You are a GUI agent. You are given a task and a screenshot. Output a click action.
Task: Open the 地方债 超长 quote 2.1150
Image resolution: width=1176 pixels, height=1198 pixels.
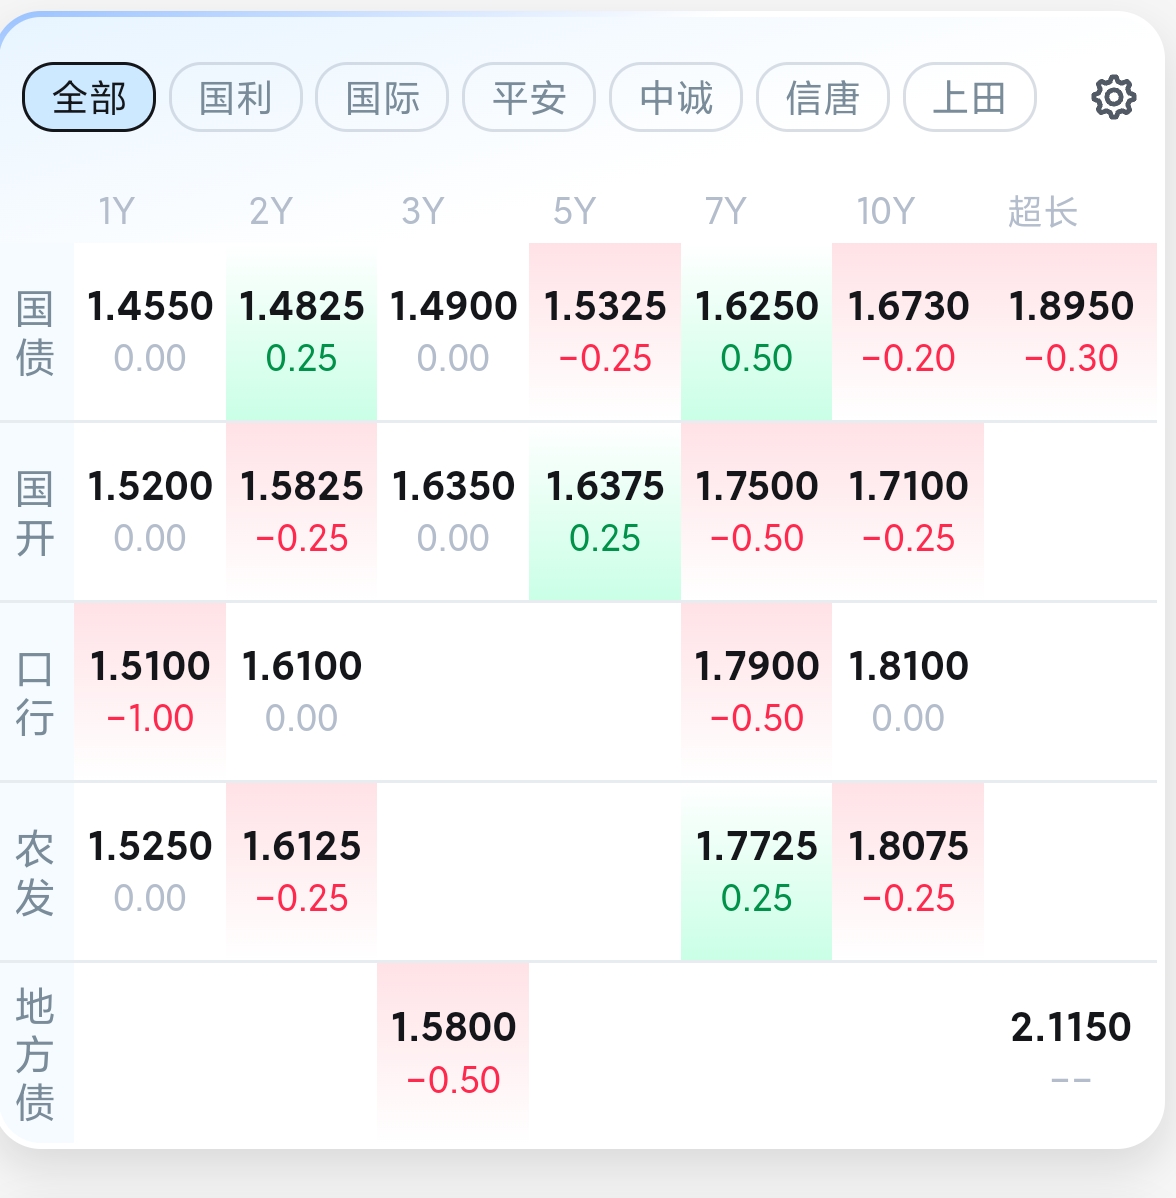tap(1071, 1052)
